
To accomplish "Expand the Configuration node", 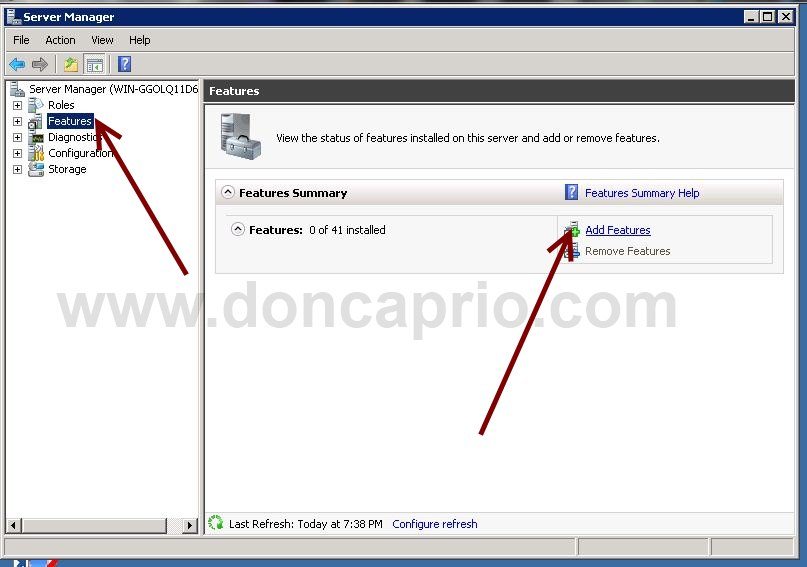I will (x=17, y=153).
